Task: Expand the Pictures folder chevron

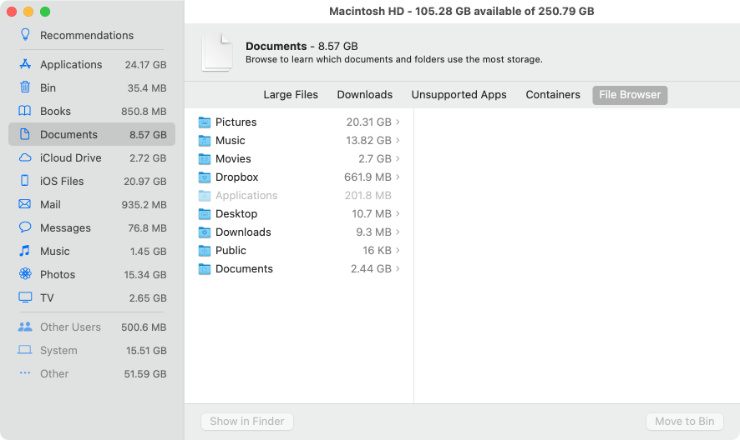Action: tap(398, 122)
